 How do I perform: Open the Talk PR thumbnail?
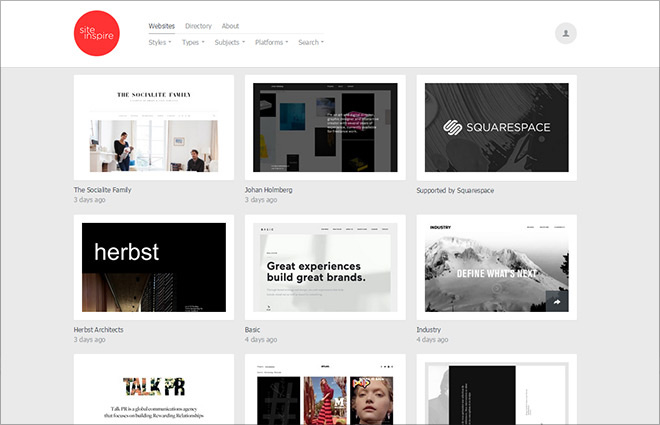(x=154, y=389)
